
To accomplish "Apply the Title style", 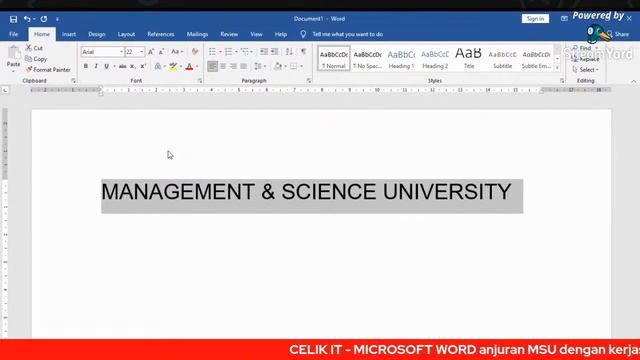I will click(x=469, y=58).
